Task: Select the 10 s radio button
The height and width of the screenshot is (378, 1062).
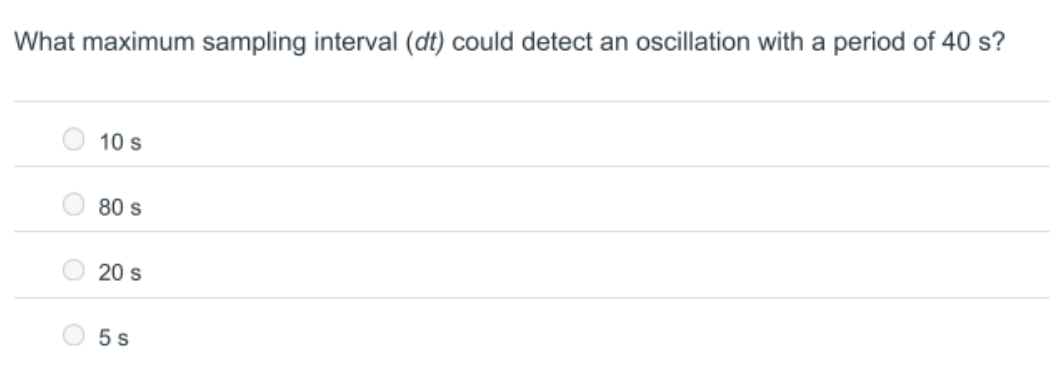Action: 73,139
